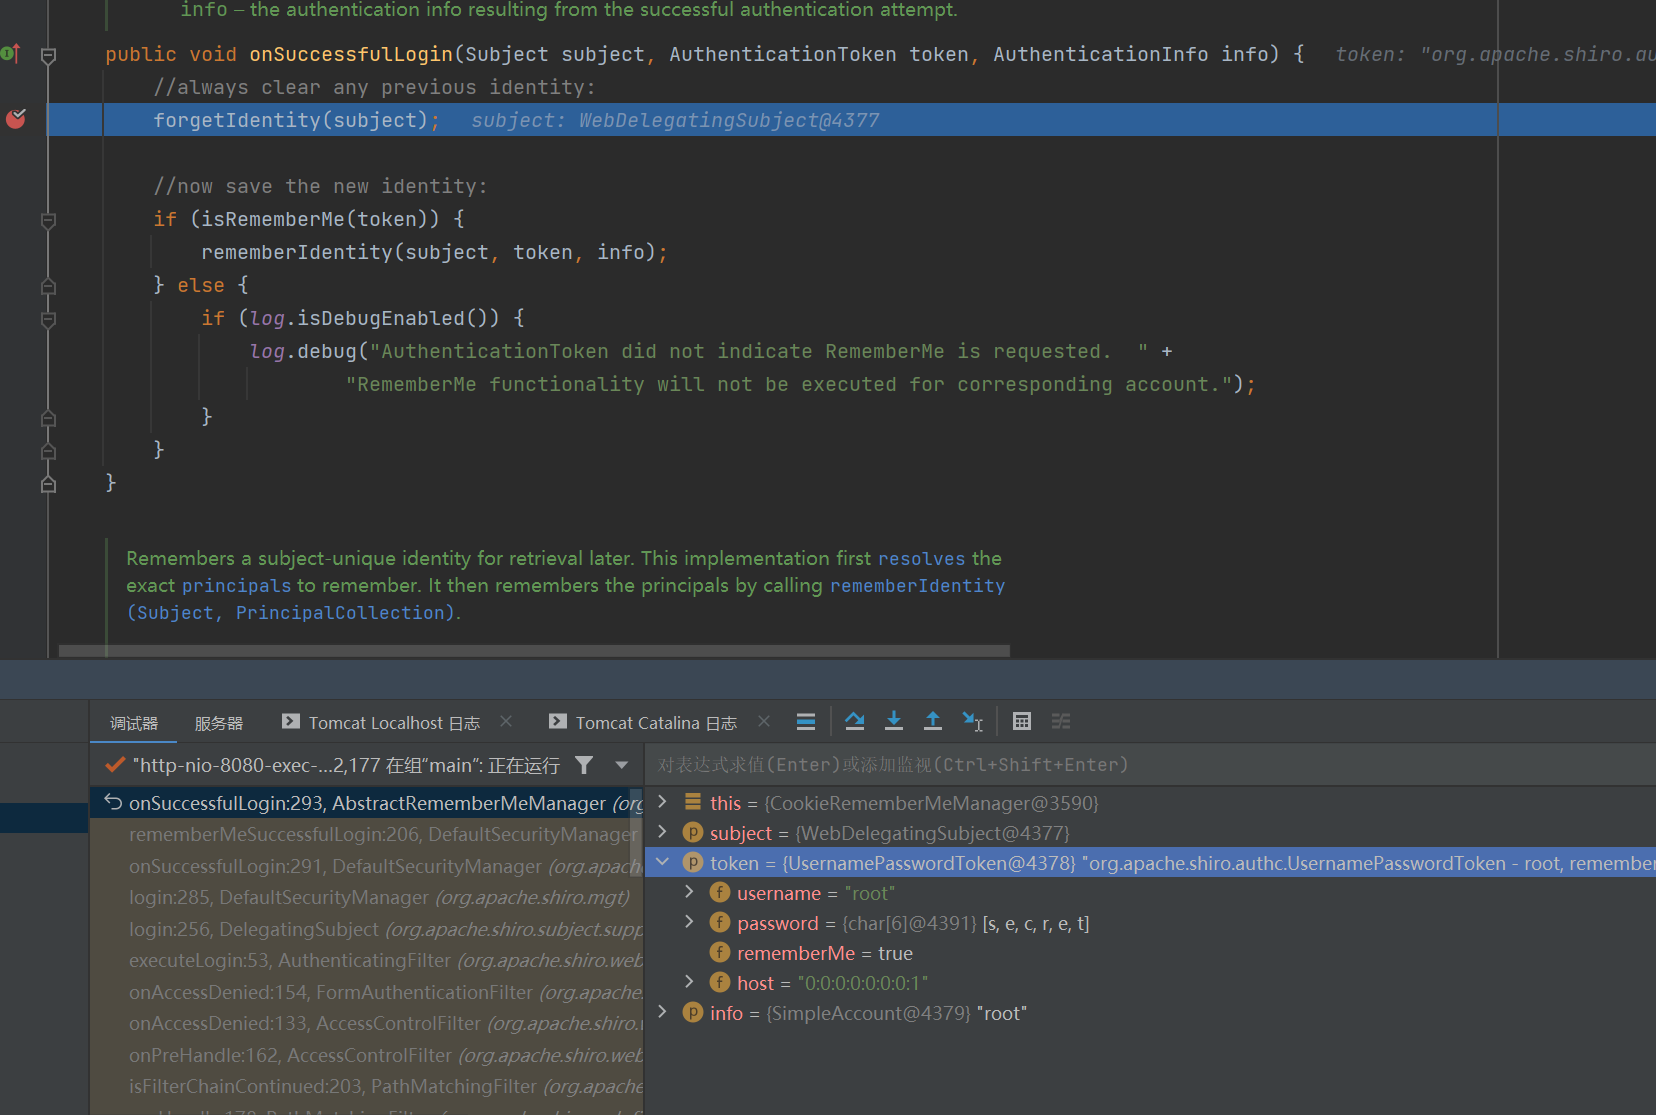The height and width of the screenshot is (1115, 1656).
Task: Click the Step Over debugger icon
Action: point(855,721)
